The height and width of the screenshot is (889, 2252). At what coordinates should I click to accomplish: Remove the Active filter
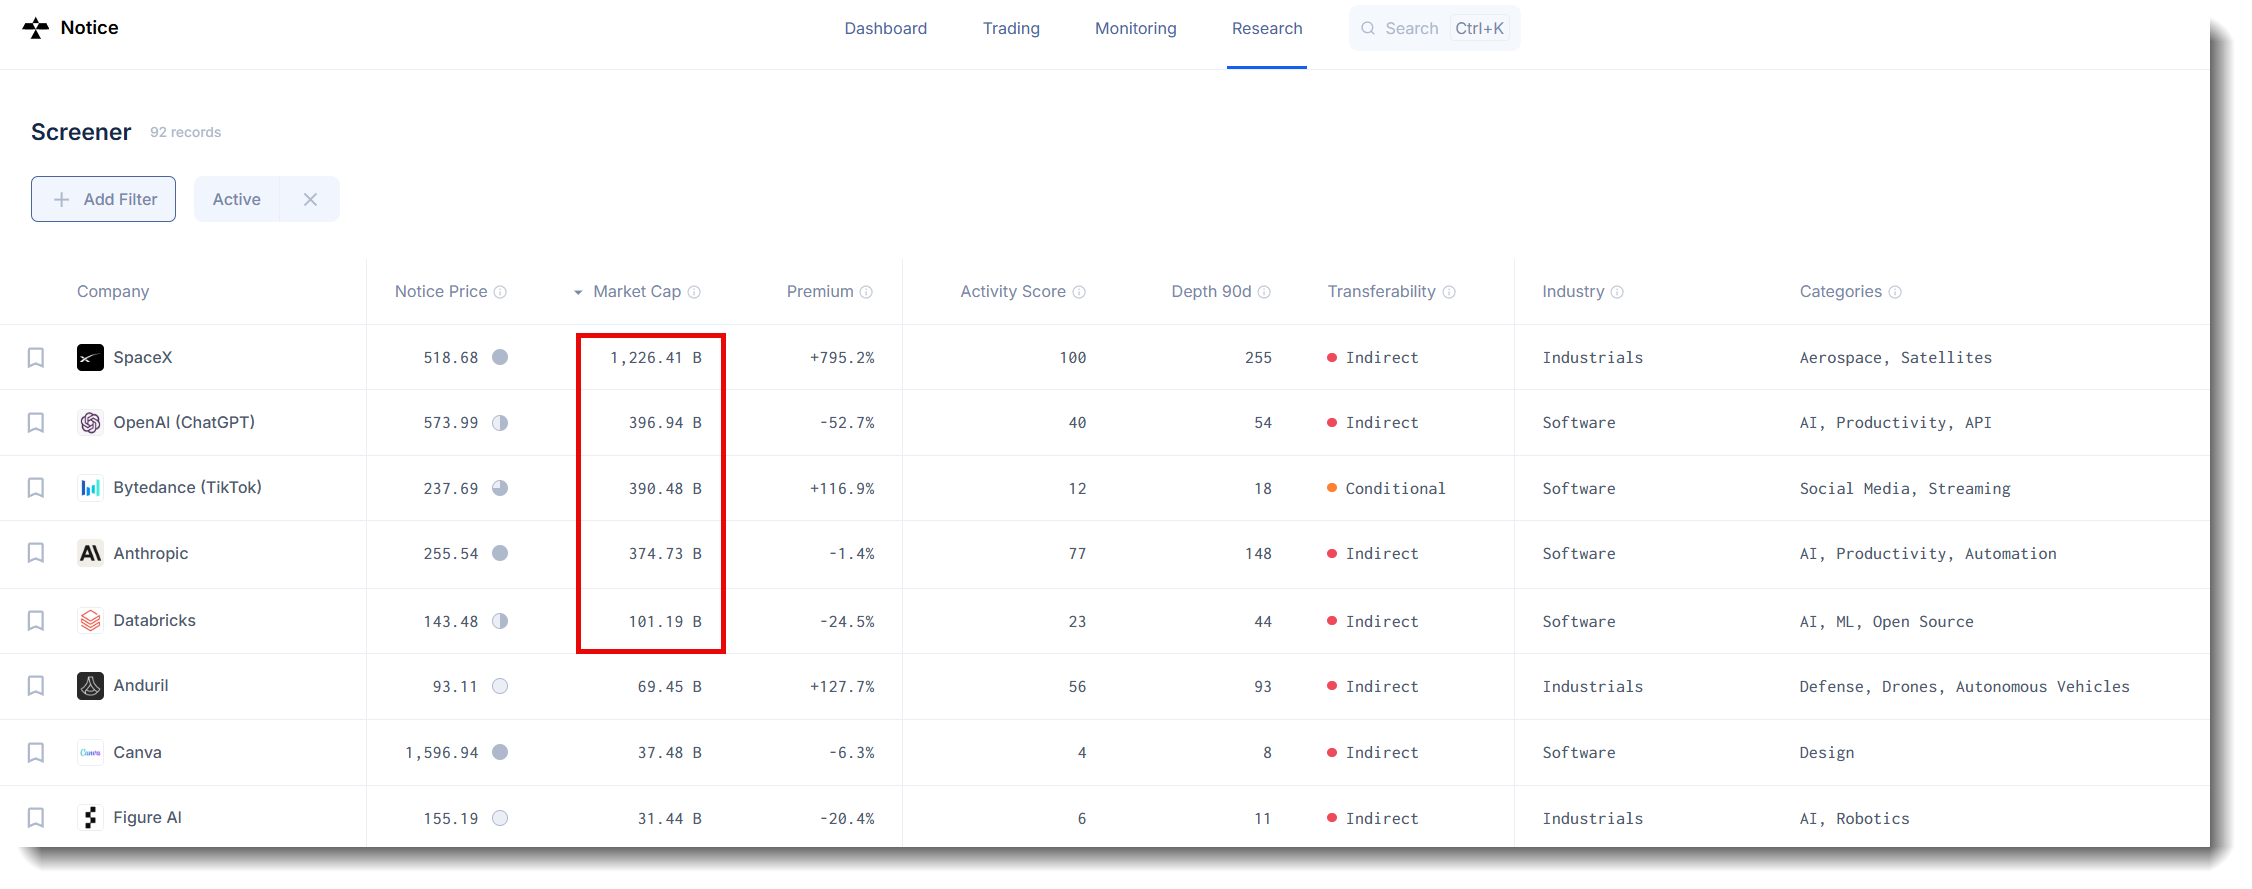click(x=310, y=199)
